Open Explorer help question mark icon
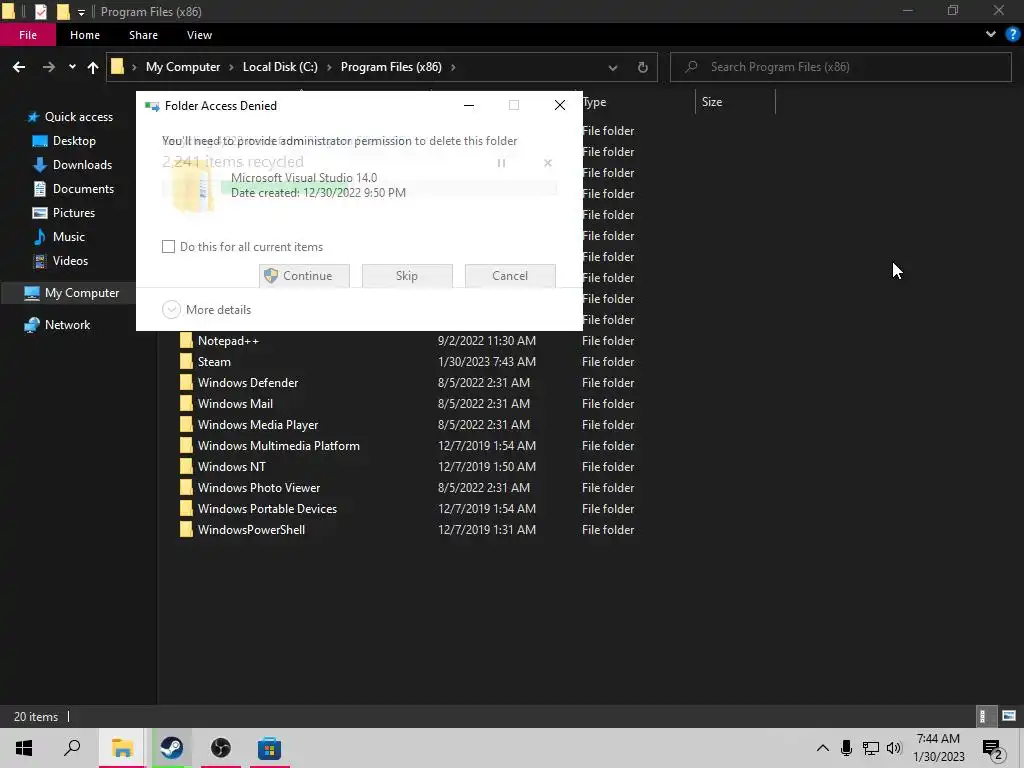This screenshot has height=768, width=1024. (1012, 35)
